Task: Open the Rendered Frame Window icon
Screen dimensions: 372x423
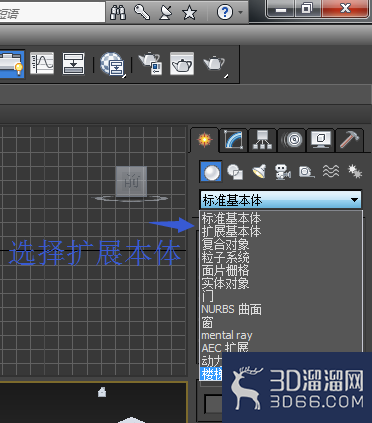Action: [x=182, y=63]
